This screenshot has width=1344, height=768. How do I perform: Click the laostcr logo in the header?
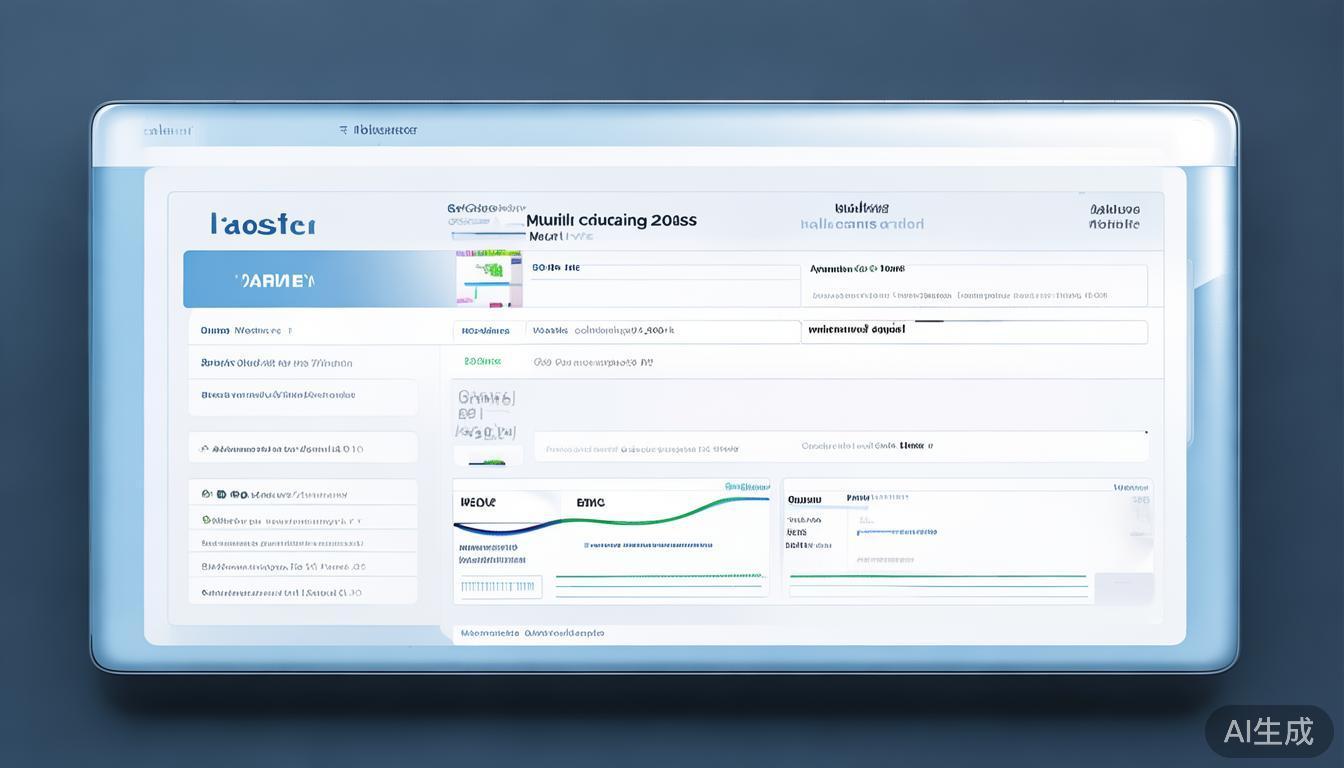(263, 224)
